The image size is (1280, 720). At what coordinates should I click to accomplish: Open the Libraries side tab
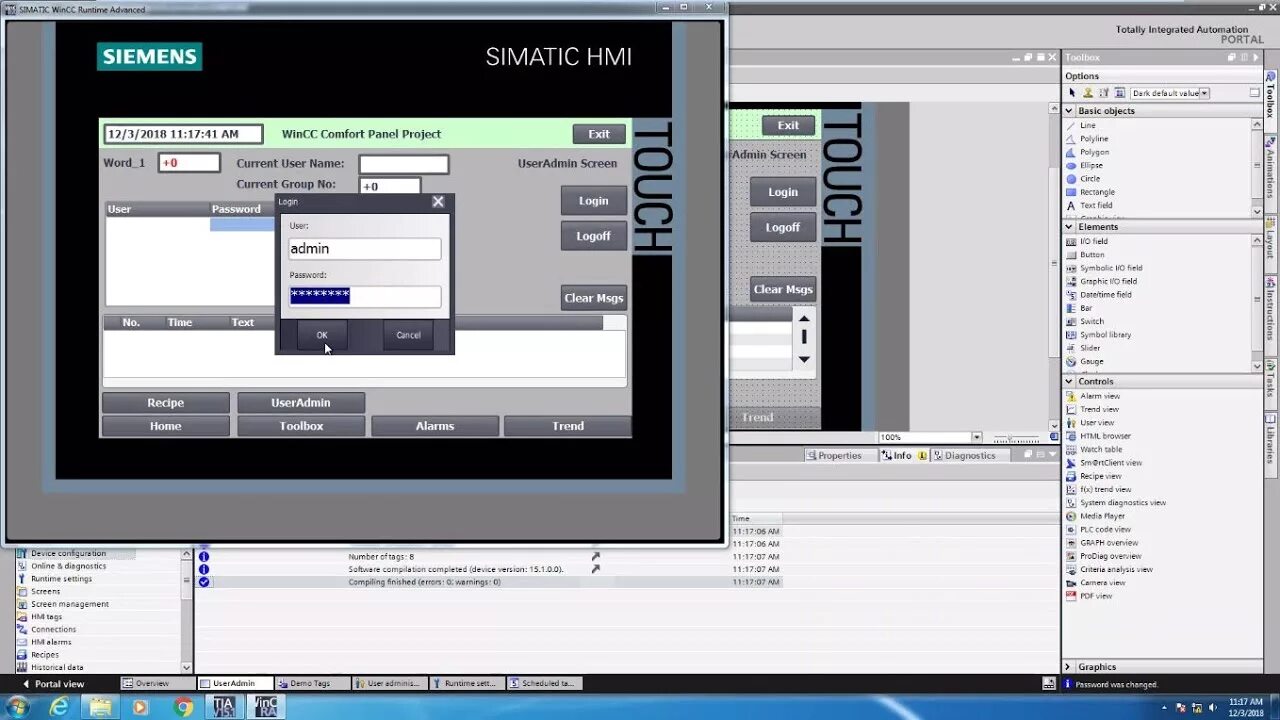[1271, 444]
